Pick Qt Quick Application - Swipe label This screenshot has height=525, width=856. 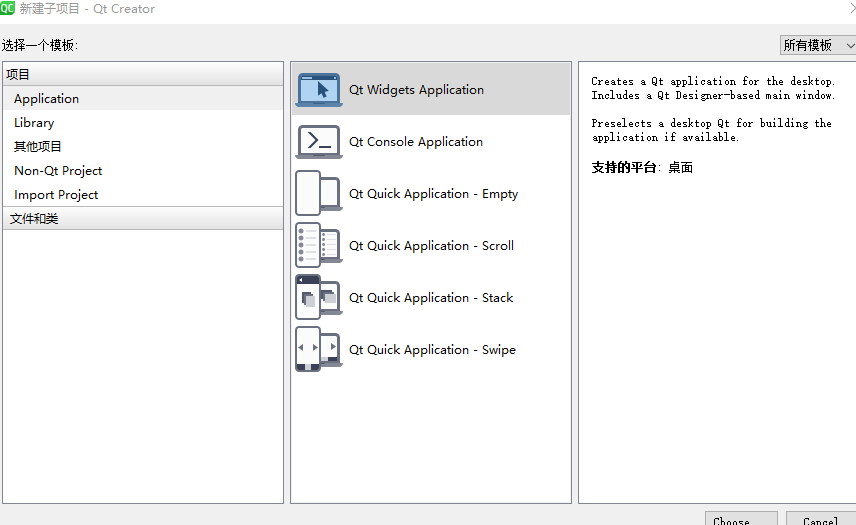432,349
